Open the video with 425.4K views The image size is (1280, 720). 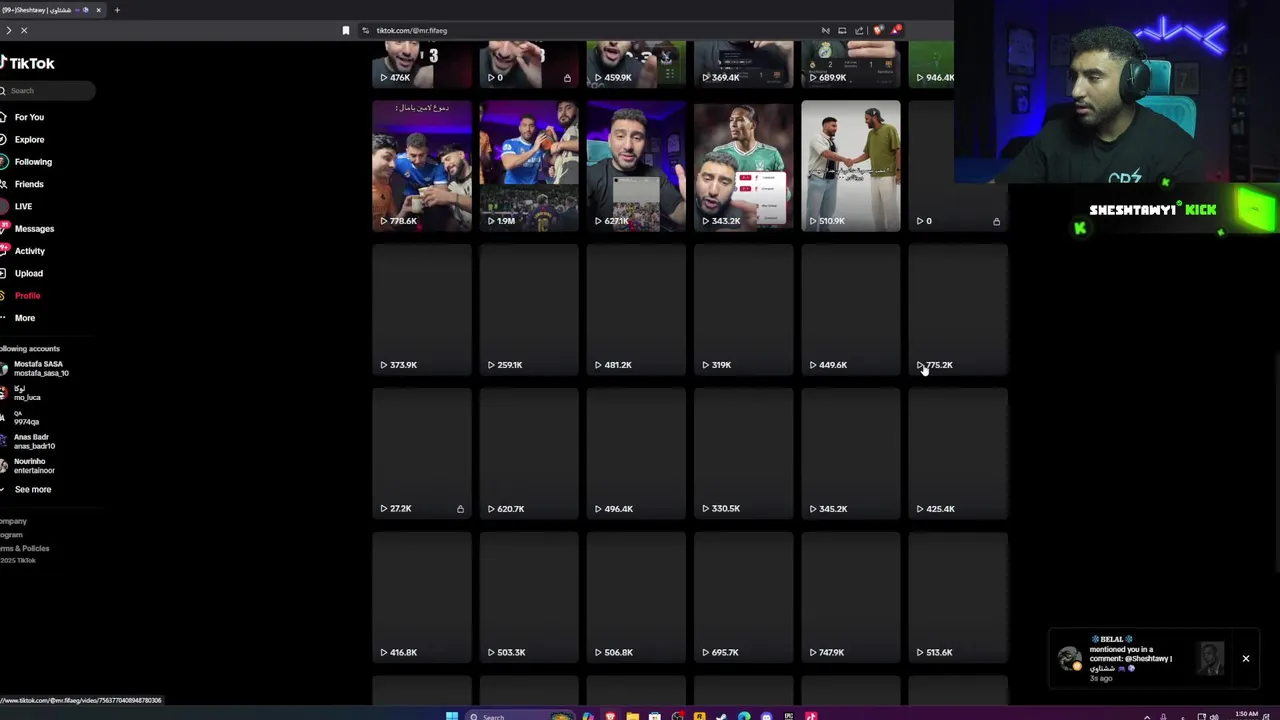tap(958, 454)
